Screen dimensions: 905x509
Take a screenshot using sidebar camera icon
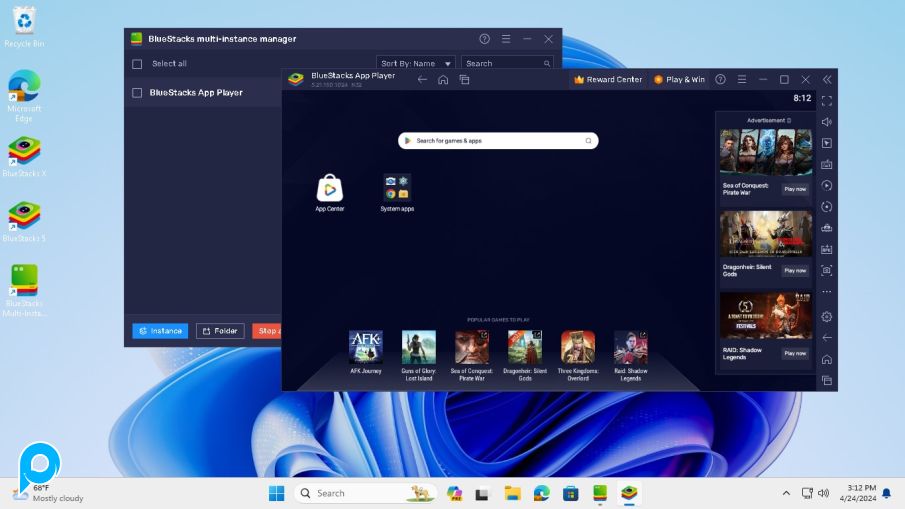tap(826, 270)
